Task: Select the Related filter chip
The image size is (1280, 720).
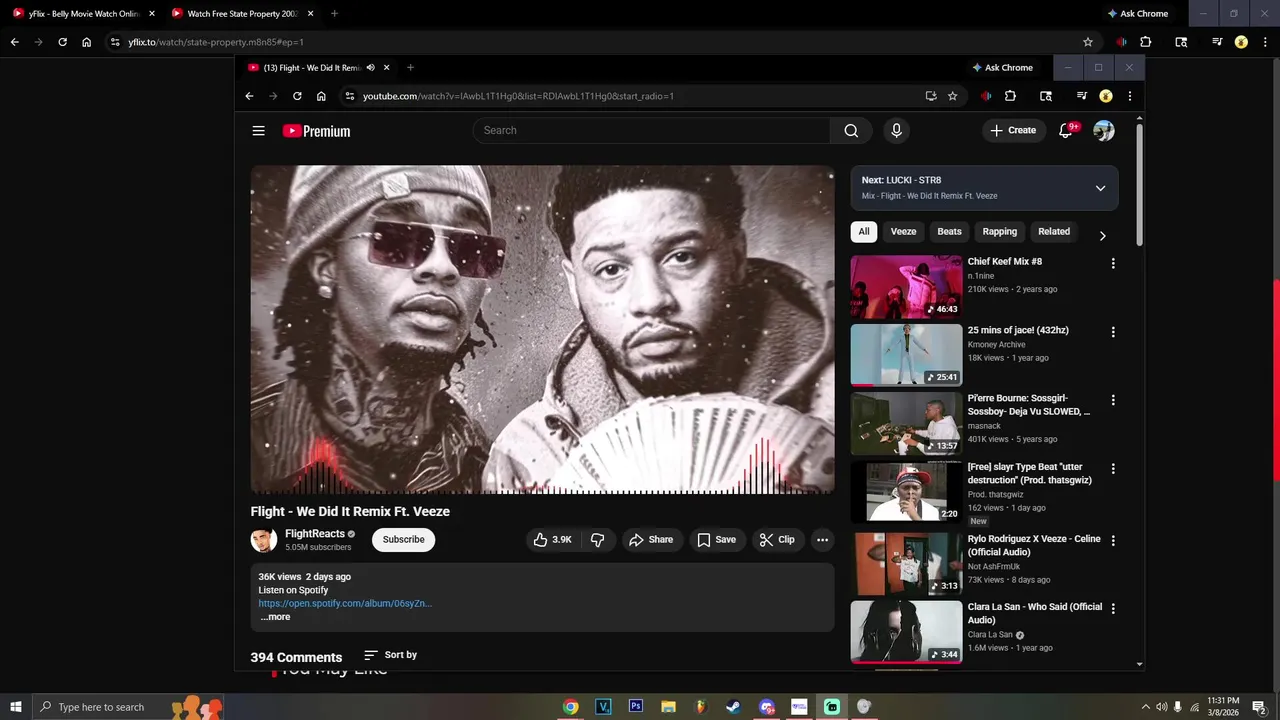Action: pyautogui.click(x=1054, y=231)
